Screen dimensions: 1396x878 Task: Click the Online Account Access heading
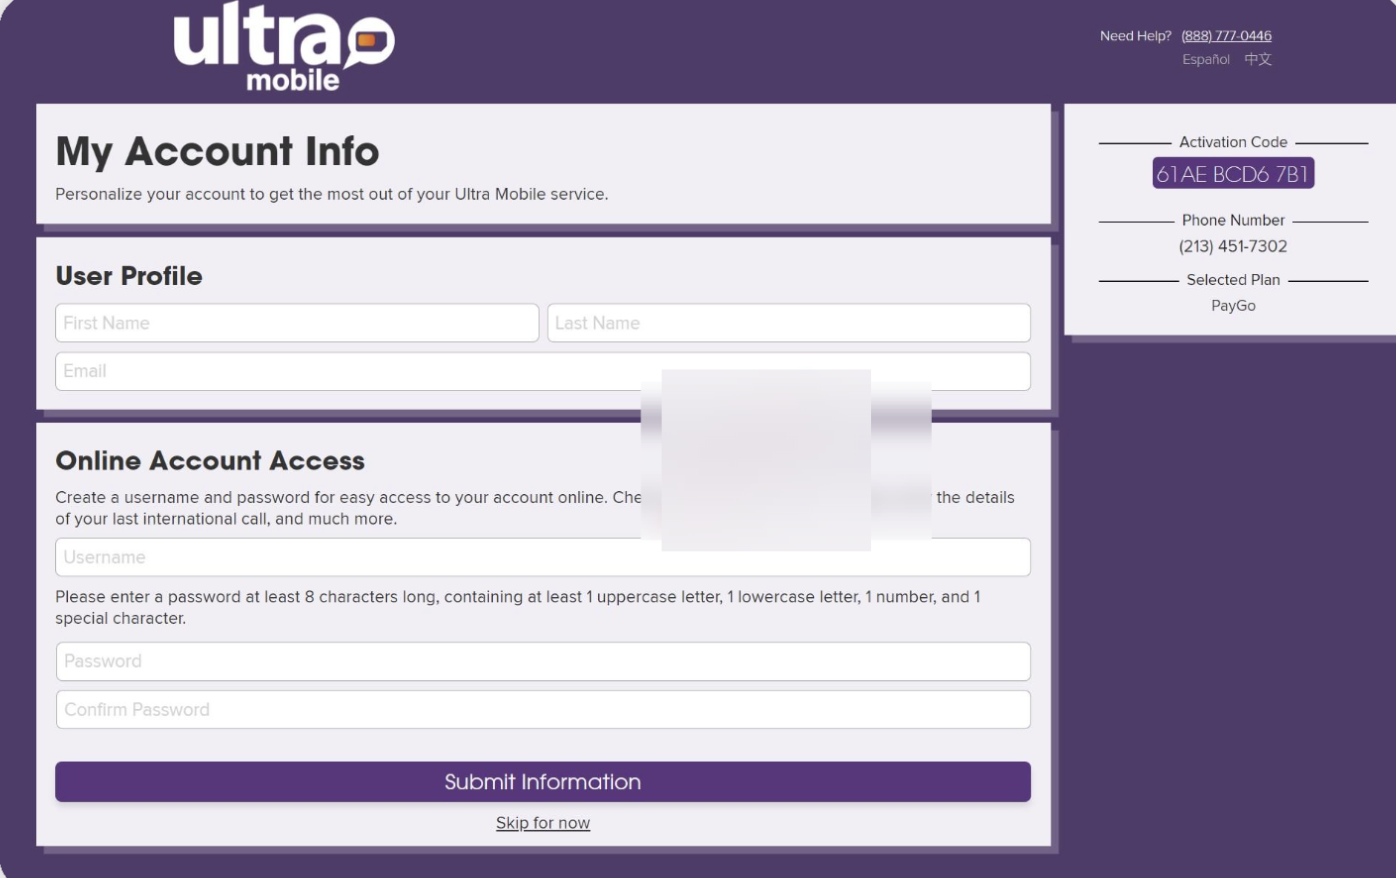click(x=210, y=461)
